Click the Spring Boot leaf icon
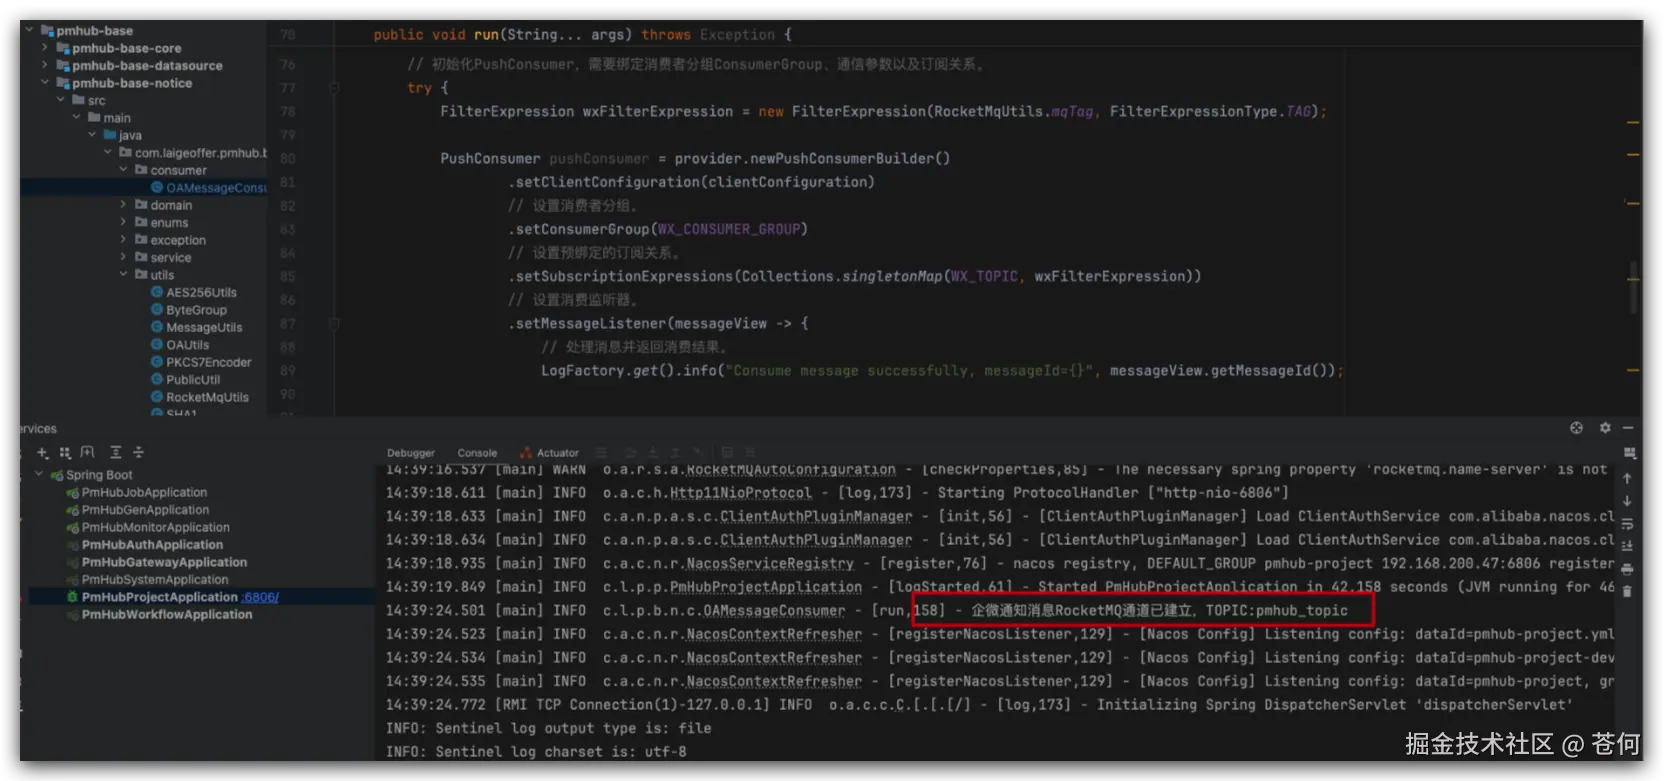 57,475
